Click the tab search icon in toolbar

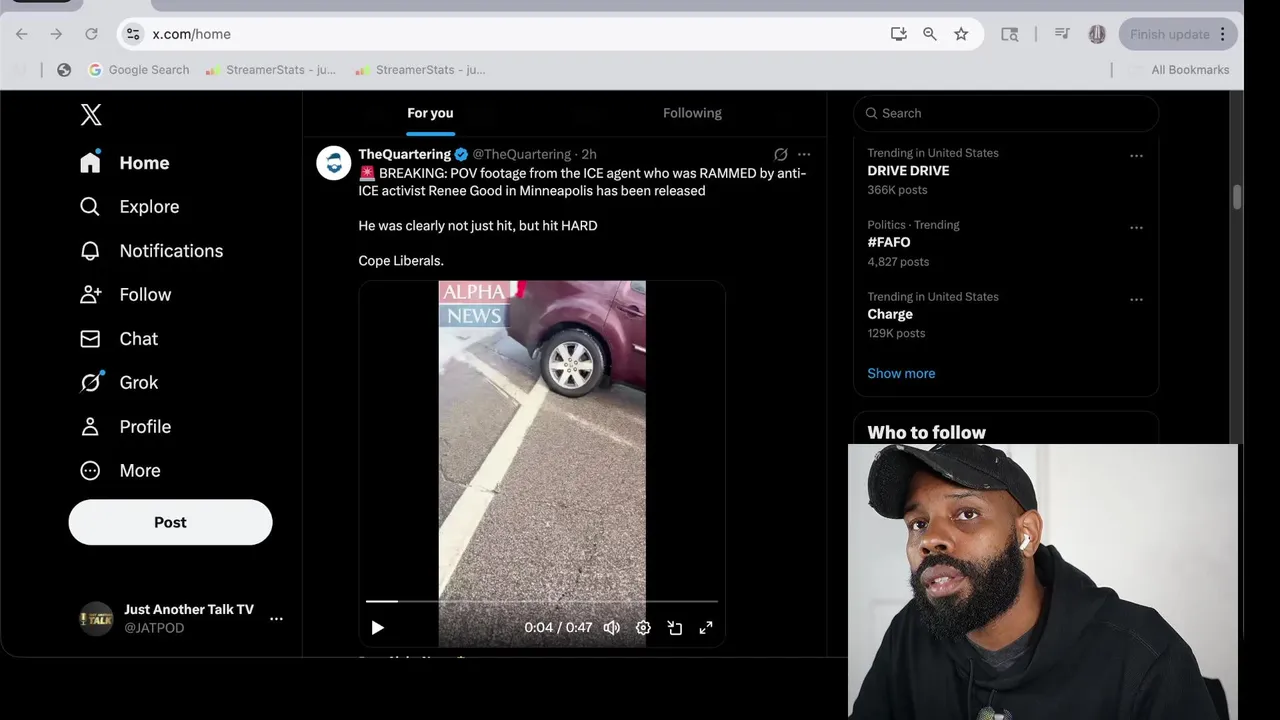pyautogui.click(x=1010, y=34)
